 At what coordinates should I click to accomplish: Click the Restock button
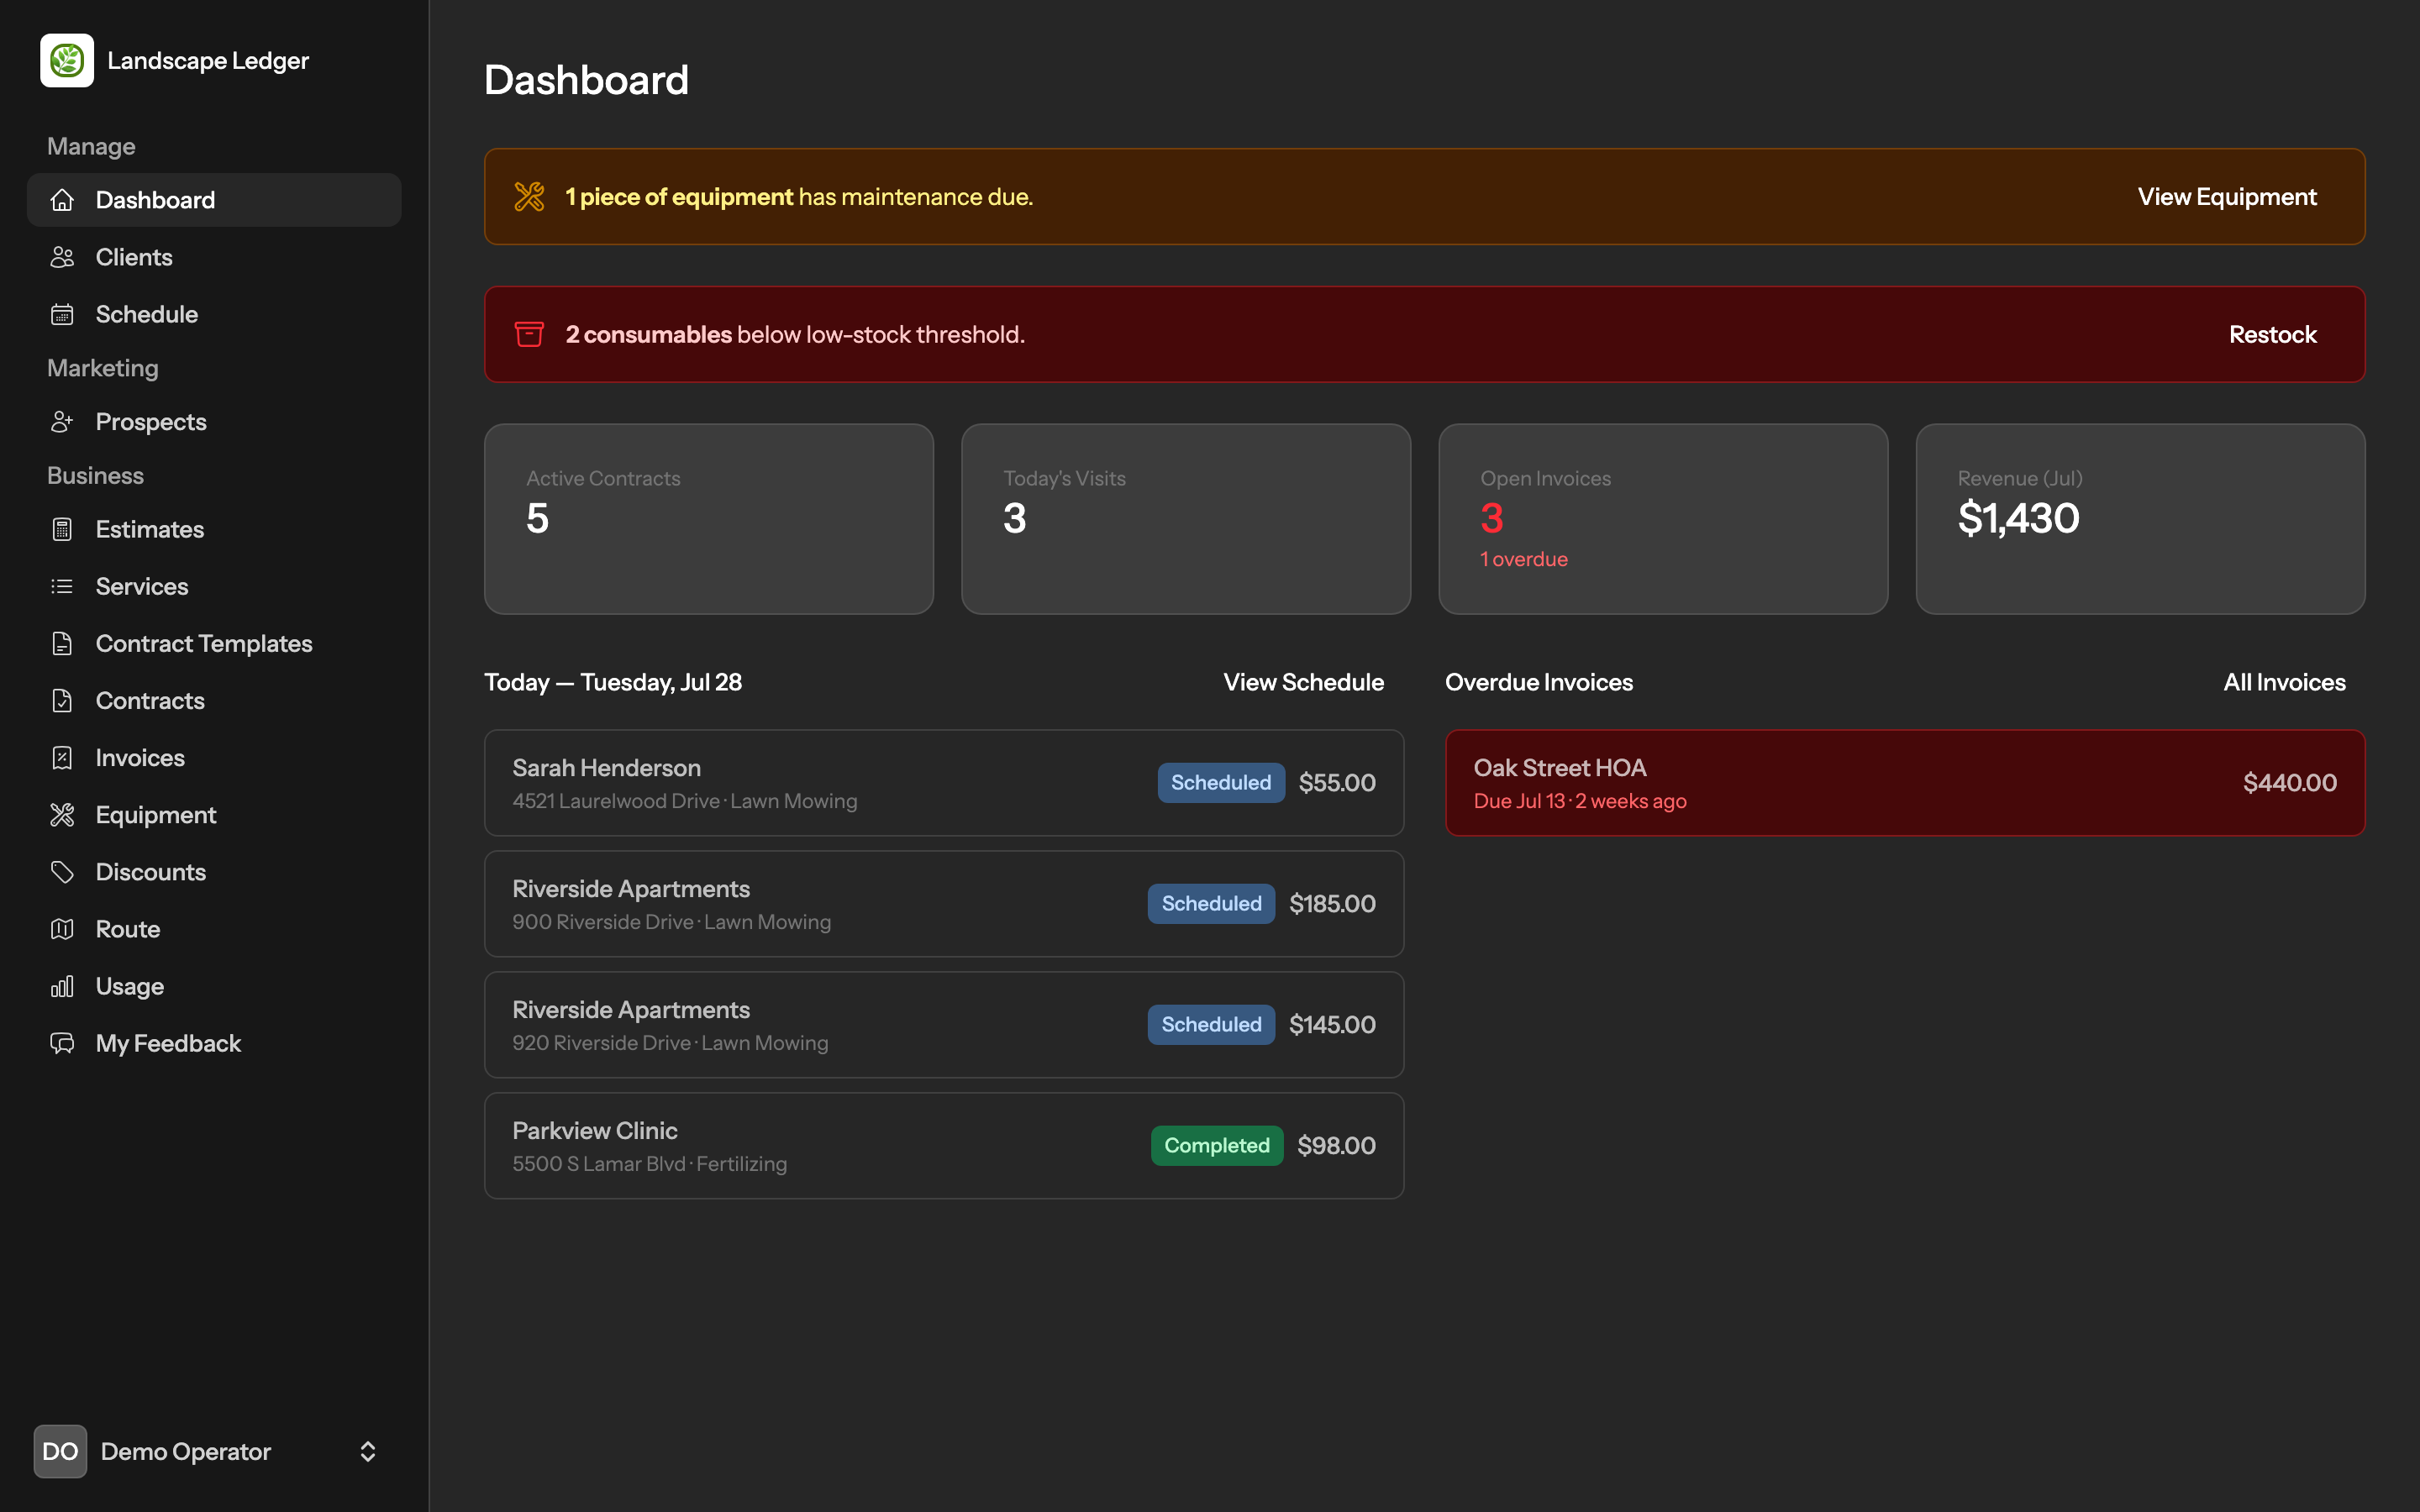pyautogui.click(x=2272, y=334)
